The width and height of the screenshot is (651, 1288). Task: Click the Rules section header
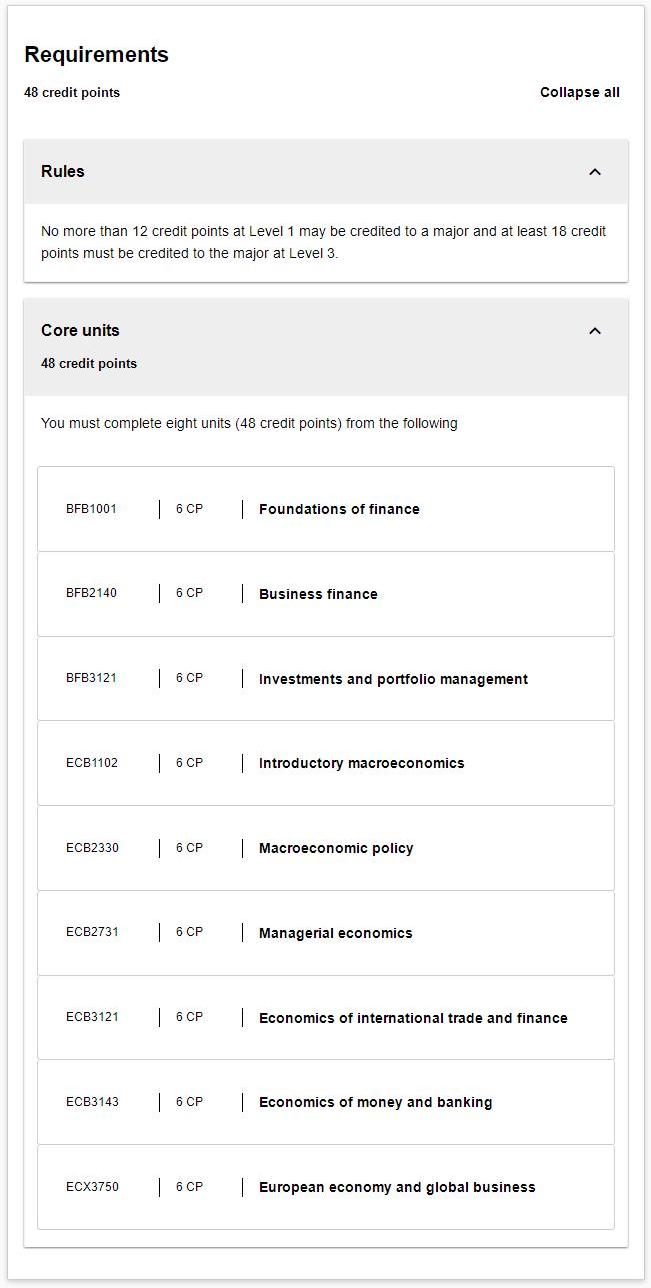326,172
